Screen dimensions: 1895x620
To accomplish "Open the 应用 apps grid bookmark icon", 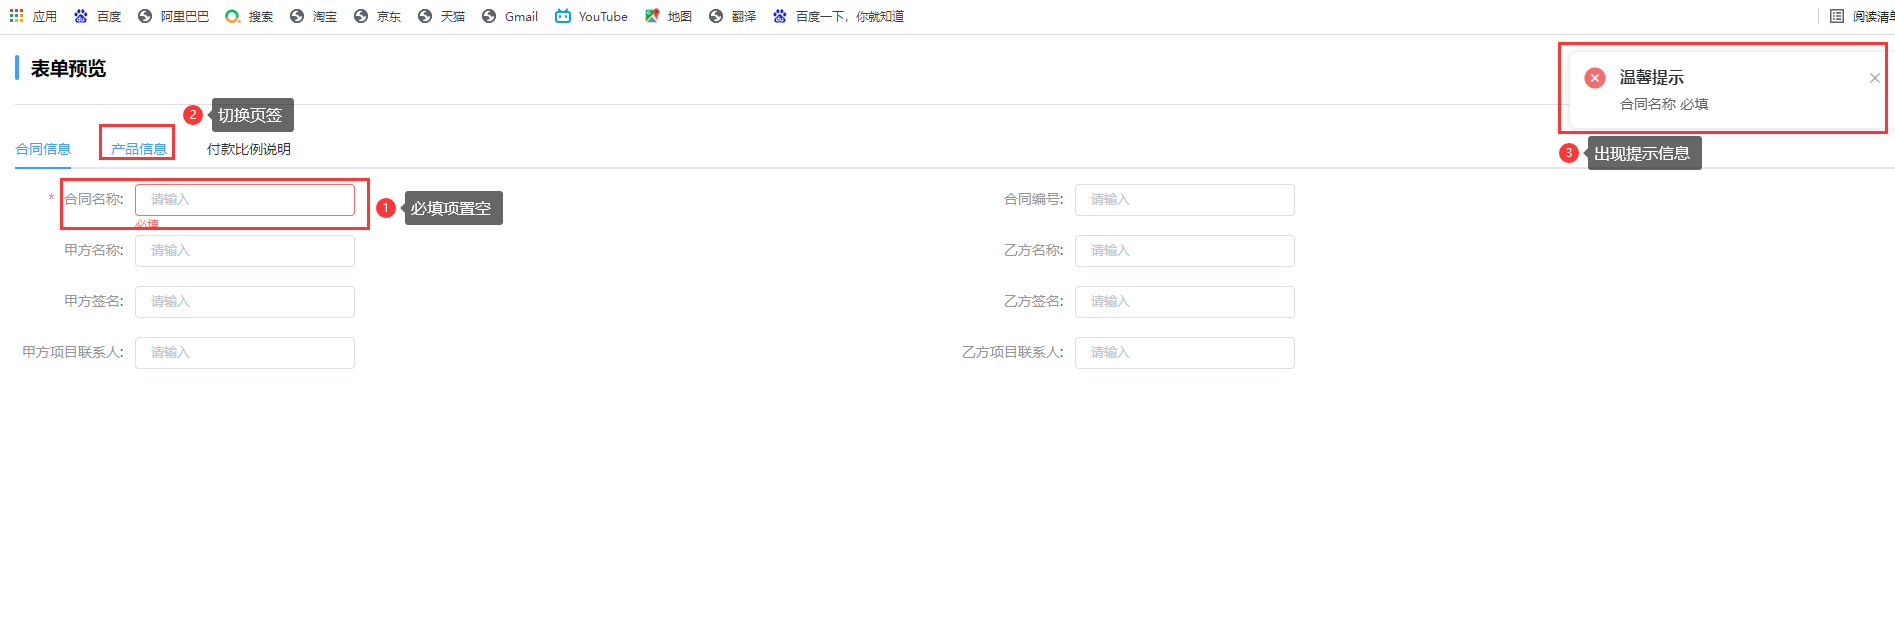I will coord(17,16).
